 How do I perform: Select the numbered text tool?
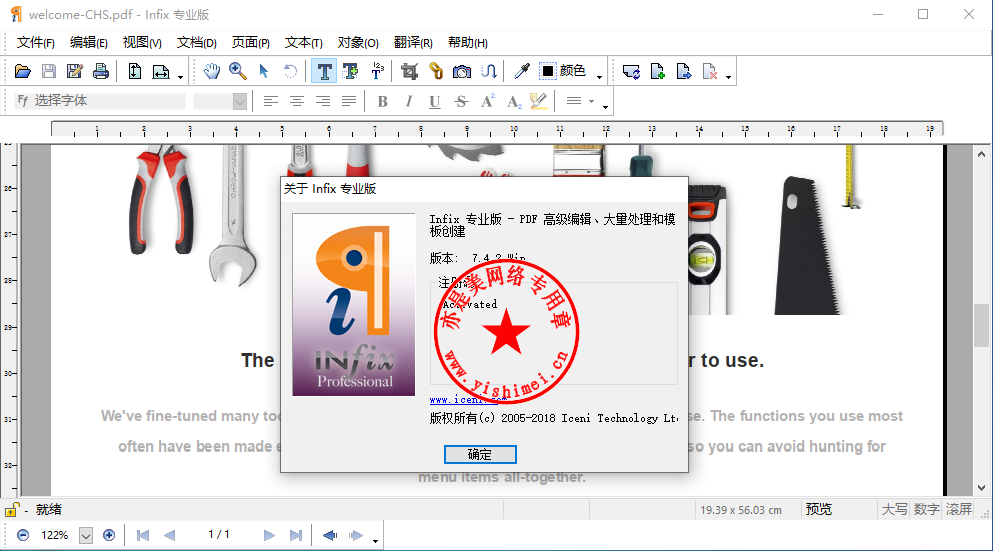[377, 71]
